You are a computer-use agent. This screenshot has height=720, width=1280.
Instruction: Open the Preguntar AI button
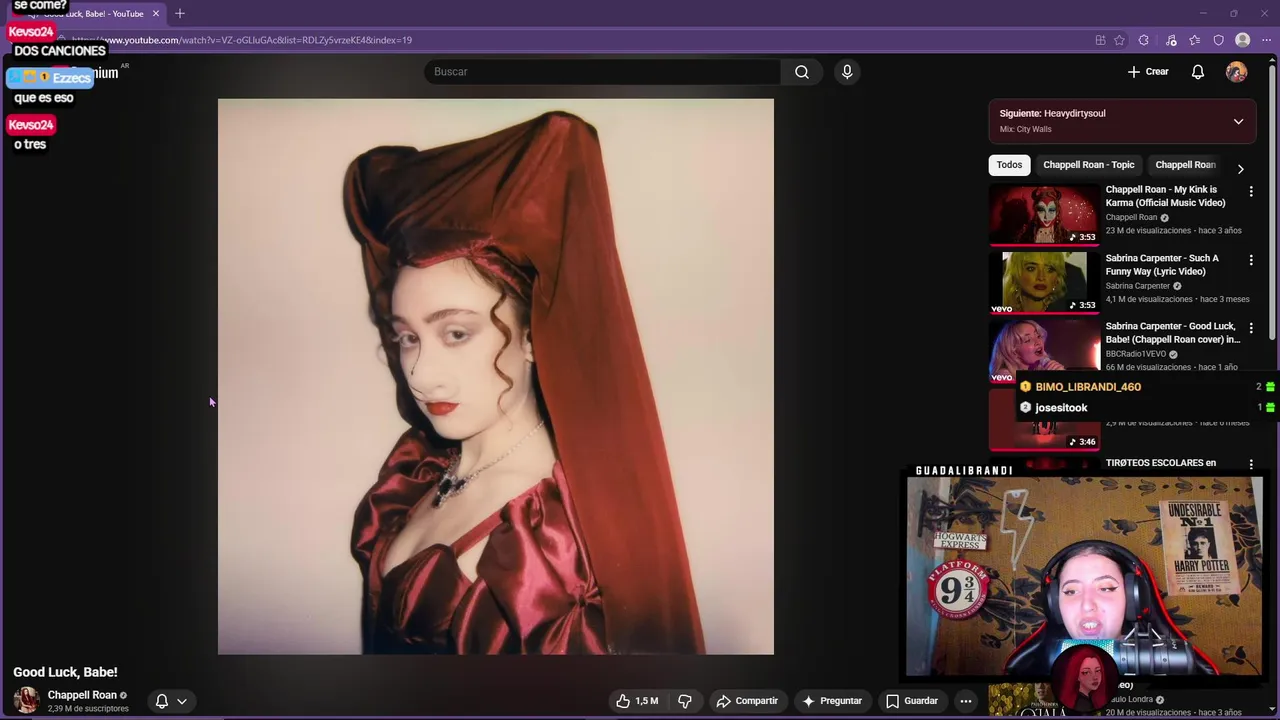[832, 701]
